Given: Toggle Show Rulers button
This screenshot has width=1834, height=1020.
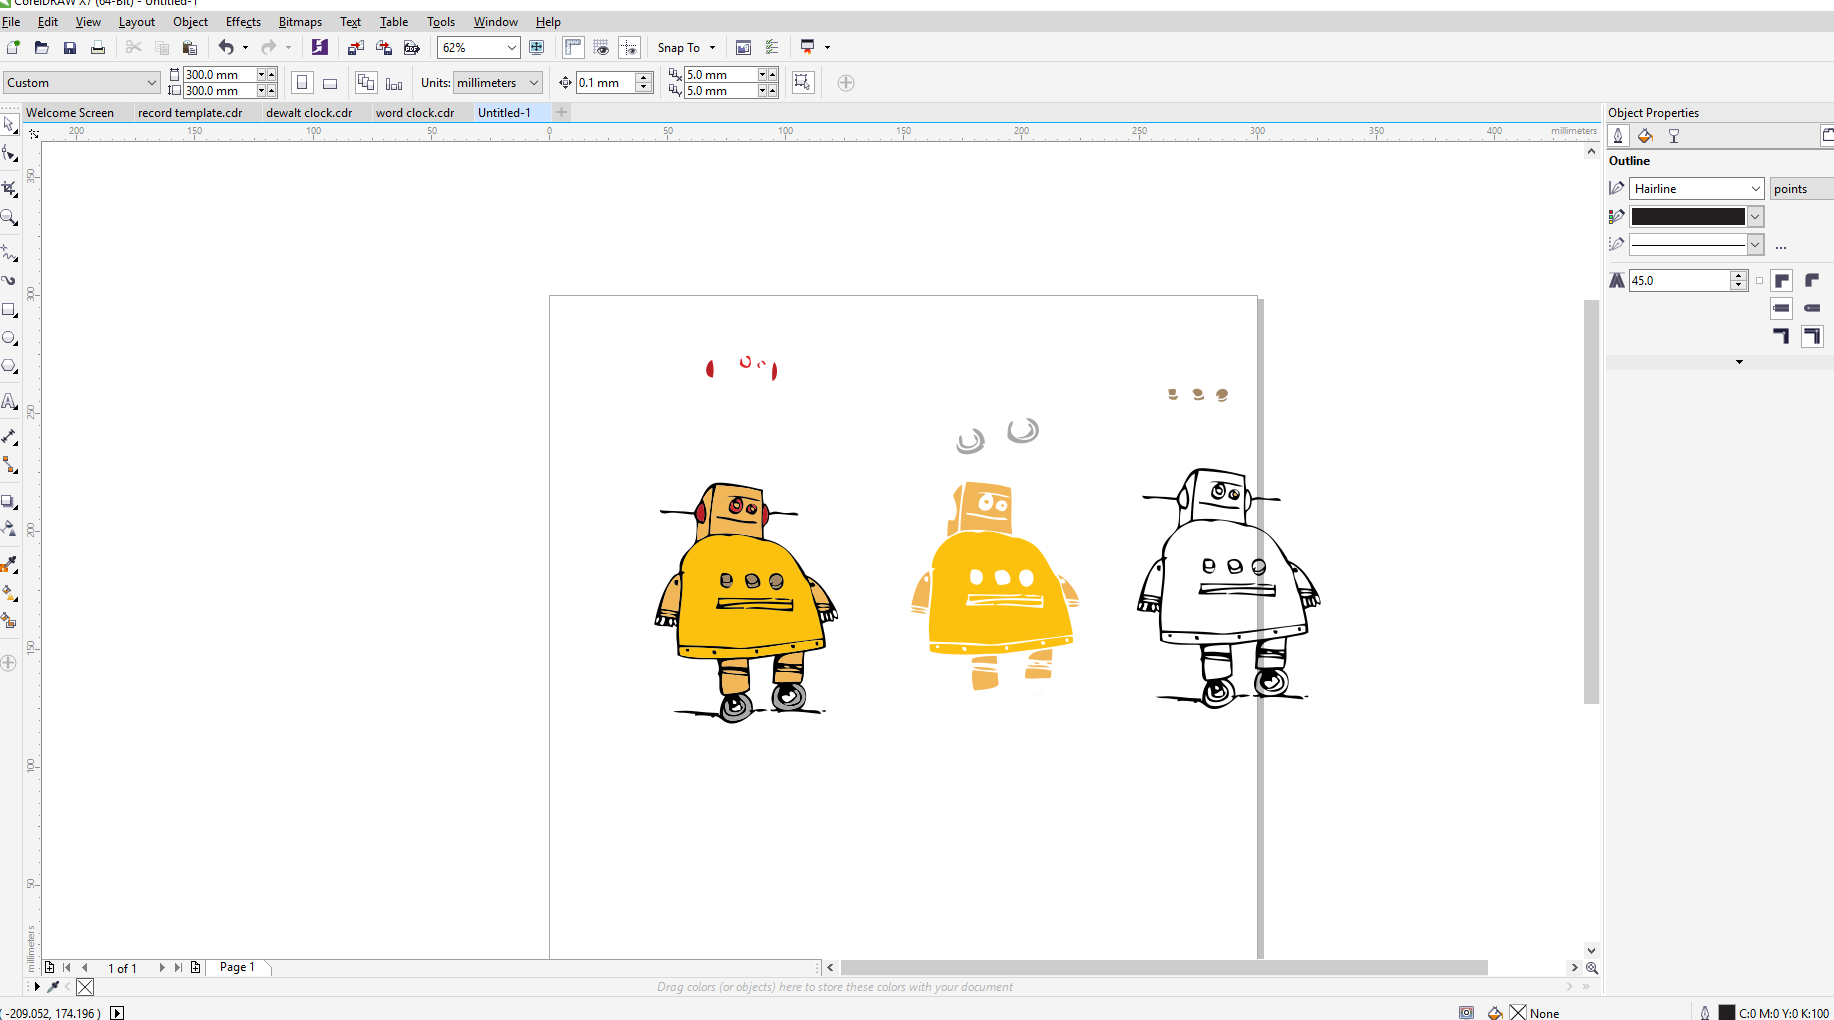Looking at the screenshot, I should pyautogui.click(x=573, y=47).
